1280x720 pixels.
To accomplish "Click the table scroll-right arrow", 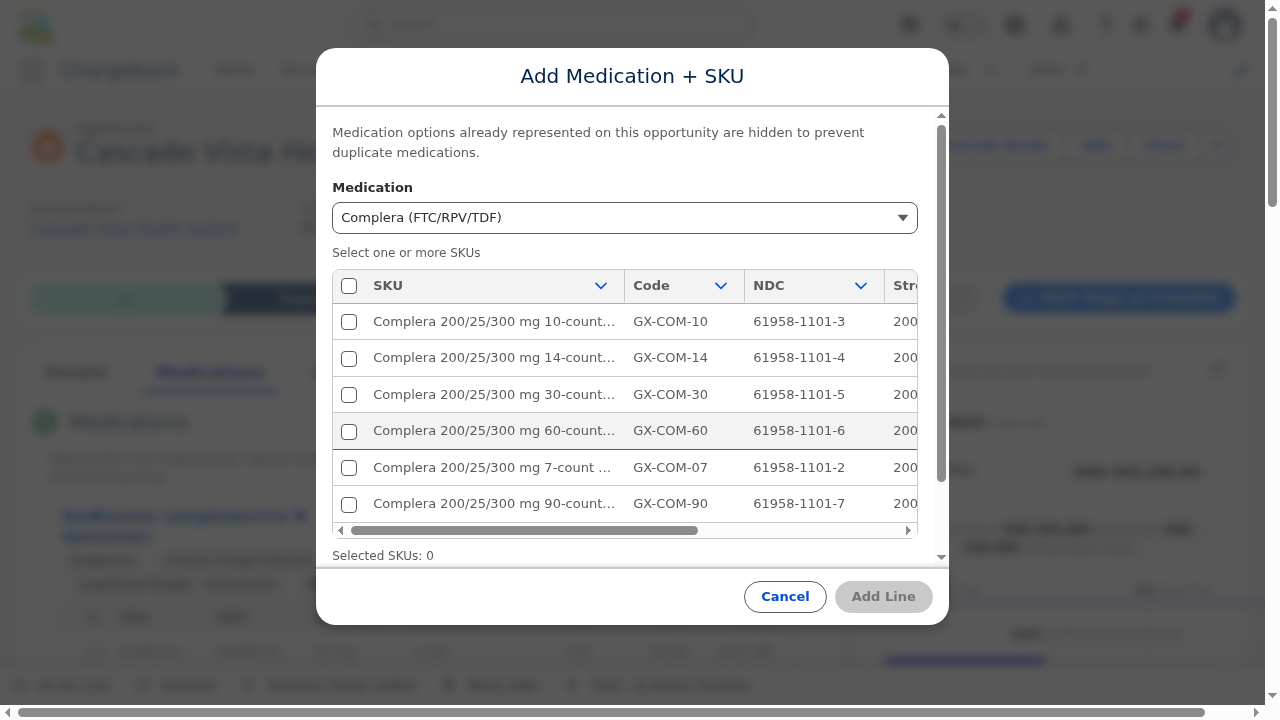I will (908, 530).
